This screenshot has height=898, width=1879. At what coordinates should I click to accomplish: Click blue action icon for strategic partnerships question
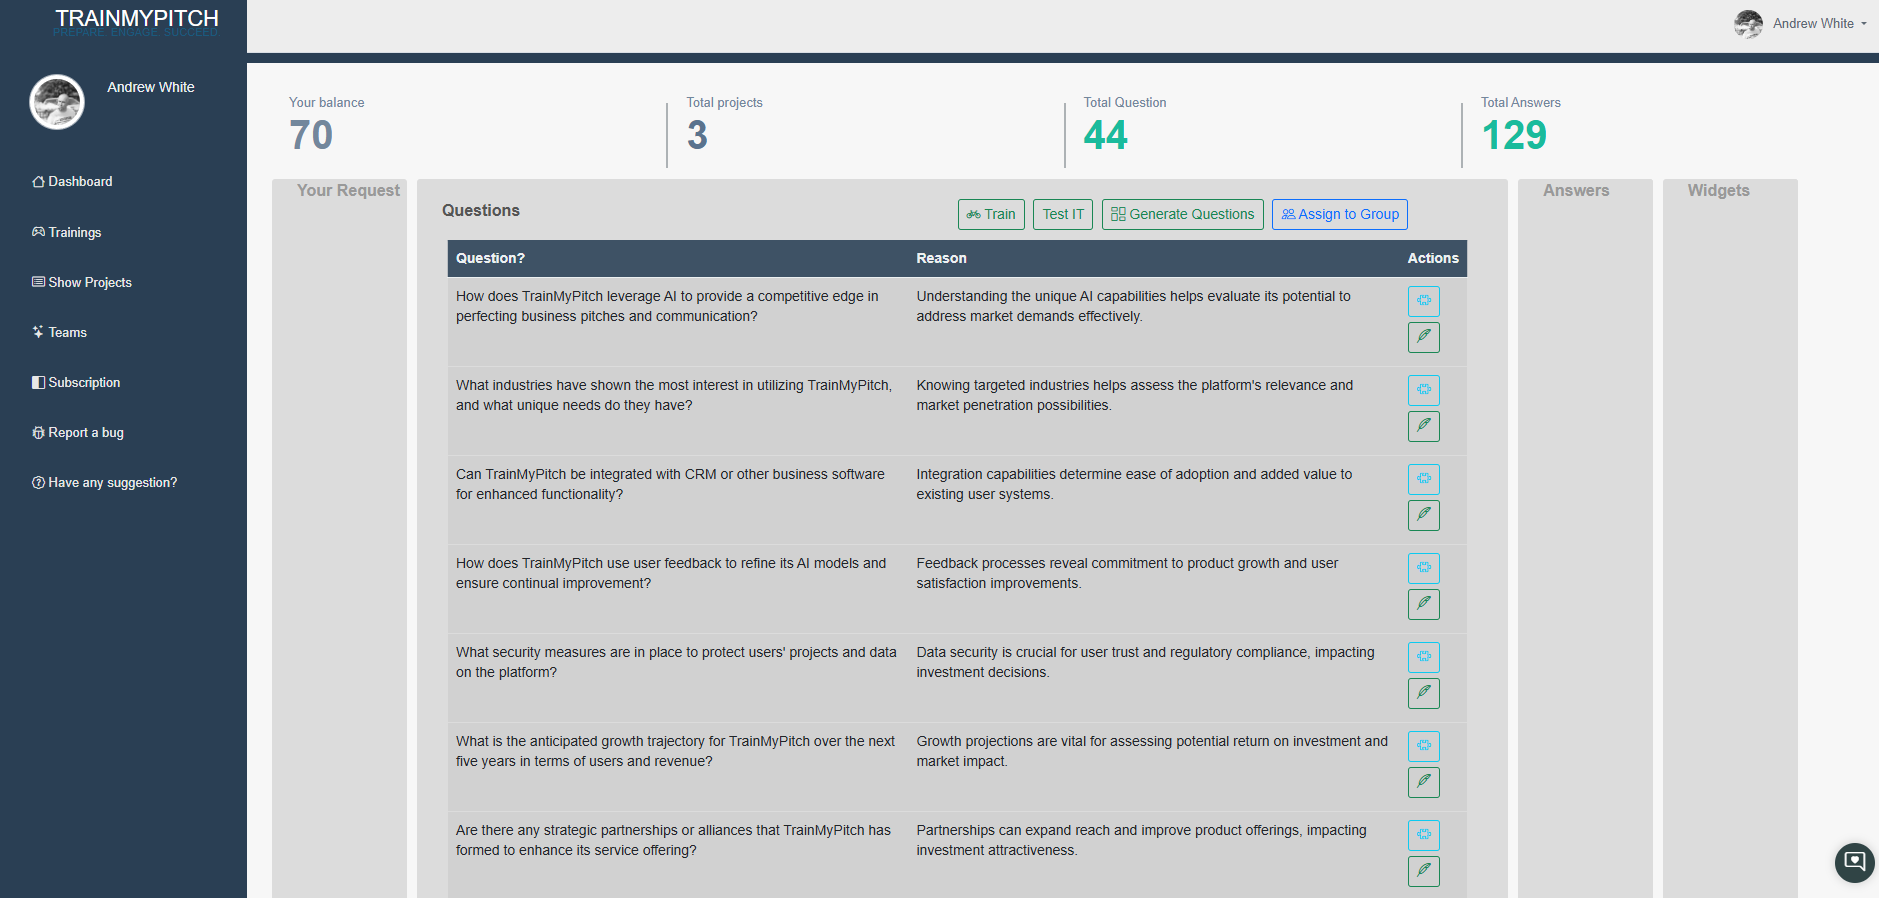pyautogui.click(x=1424, y=835)
